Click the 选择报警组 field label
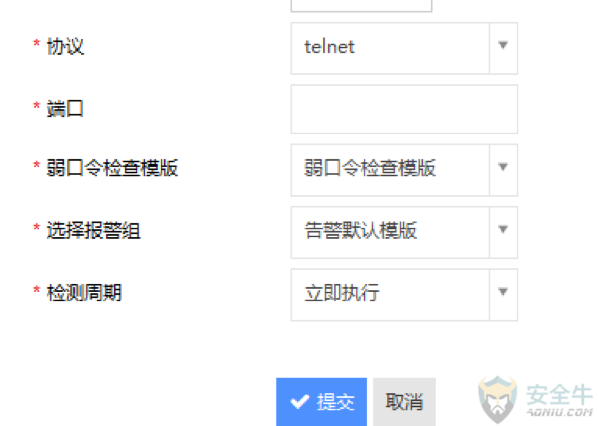 click(93, 230)
